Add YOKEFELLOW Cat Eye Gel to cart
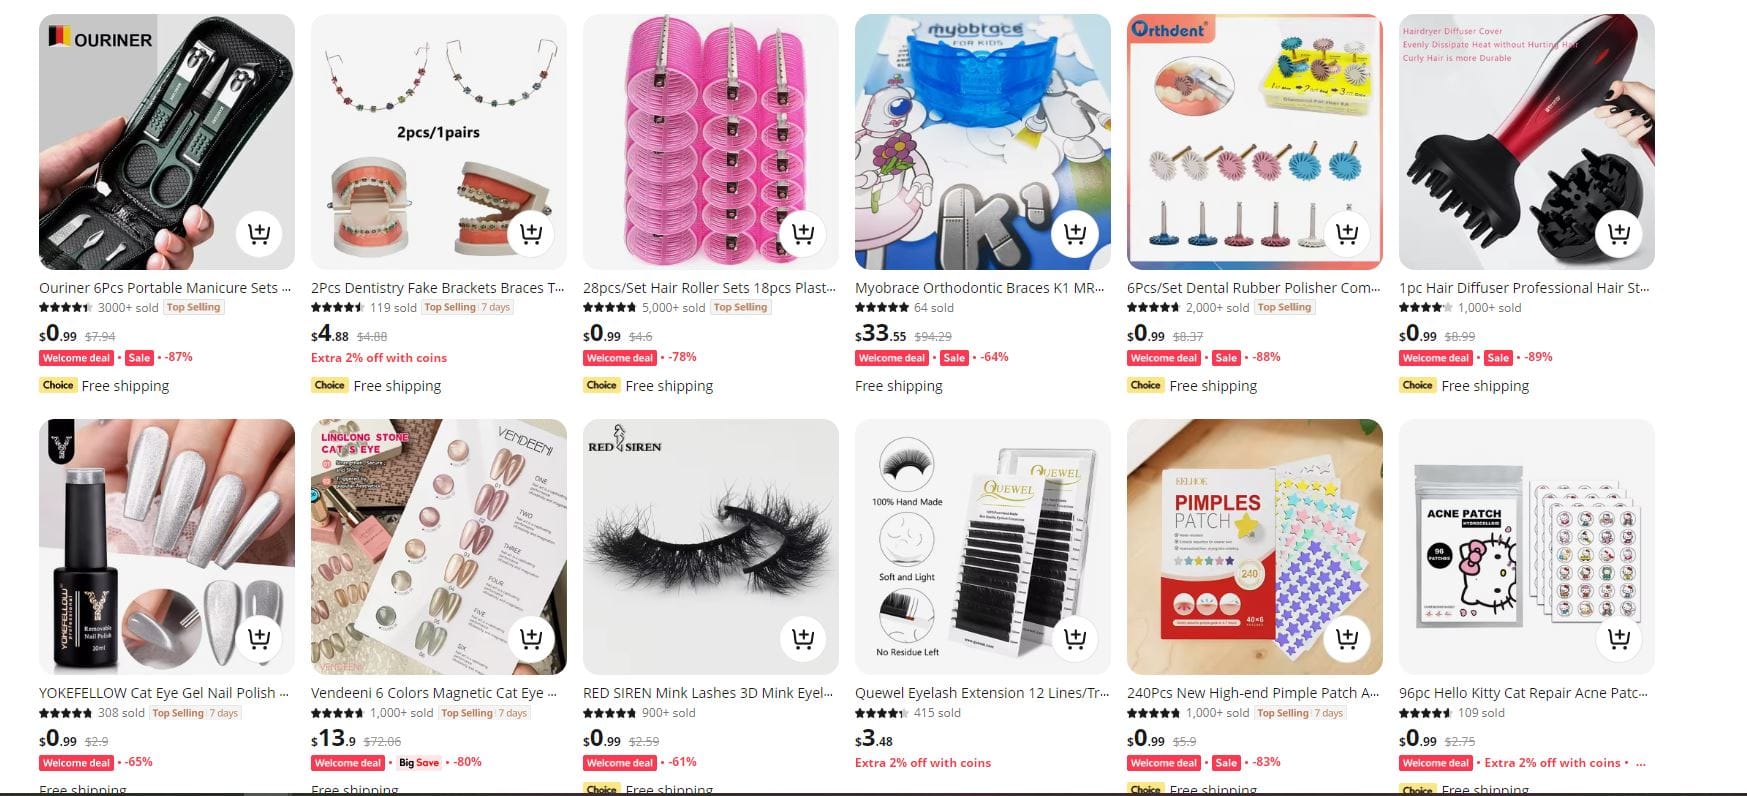 coord(259,638)
